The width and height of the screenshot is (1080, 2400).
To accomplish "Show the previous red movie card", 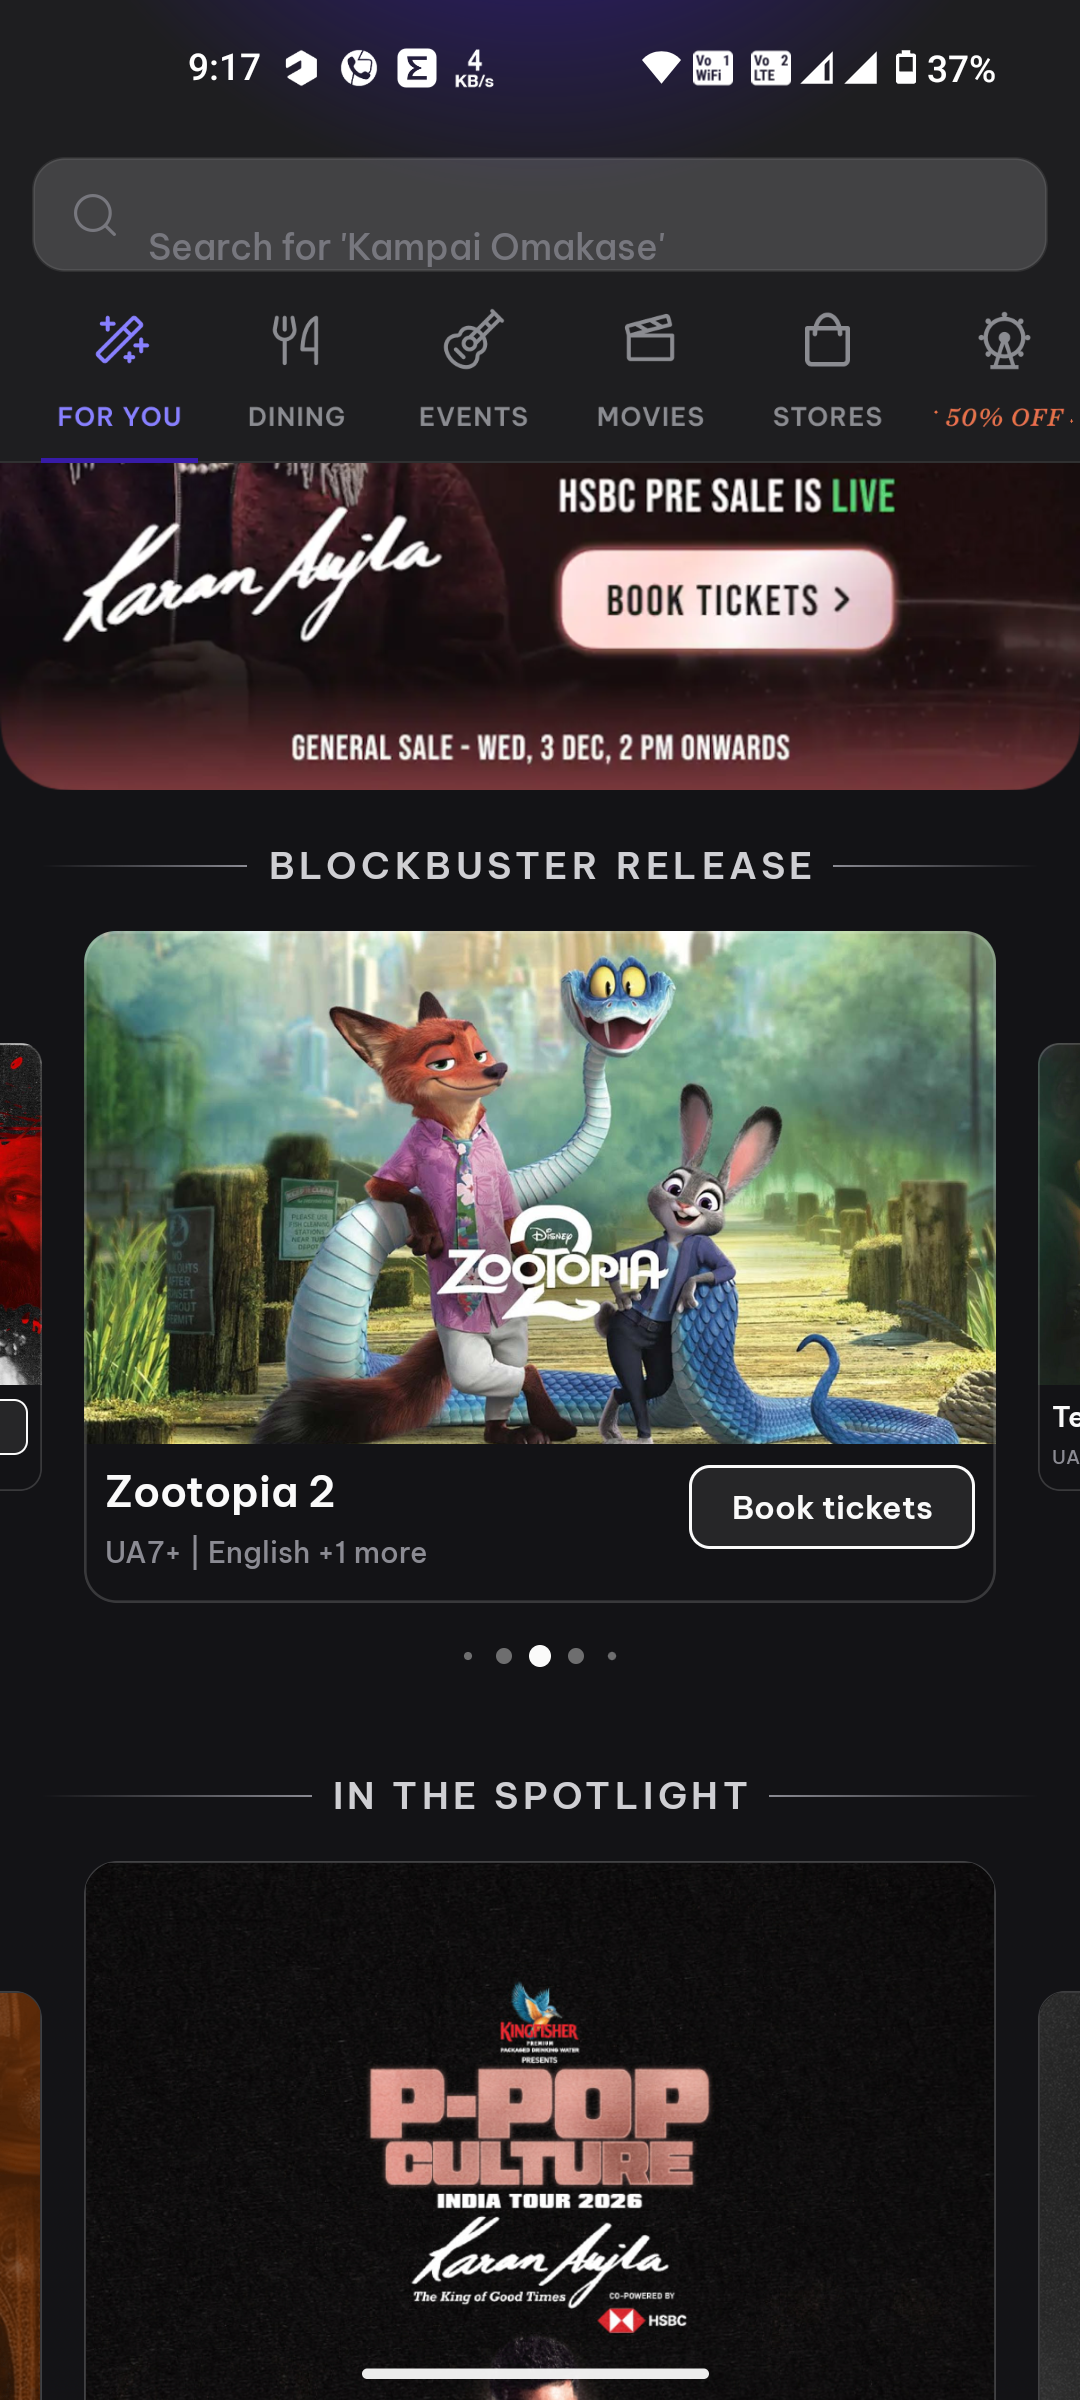I will (x=20, y=1266).
